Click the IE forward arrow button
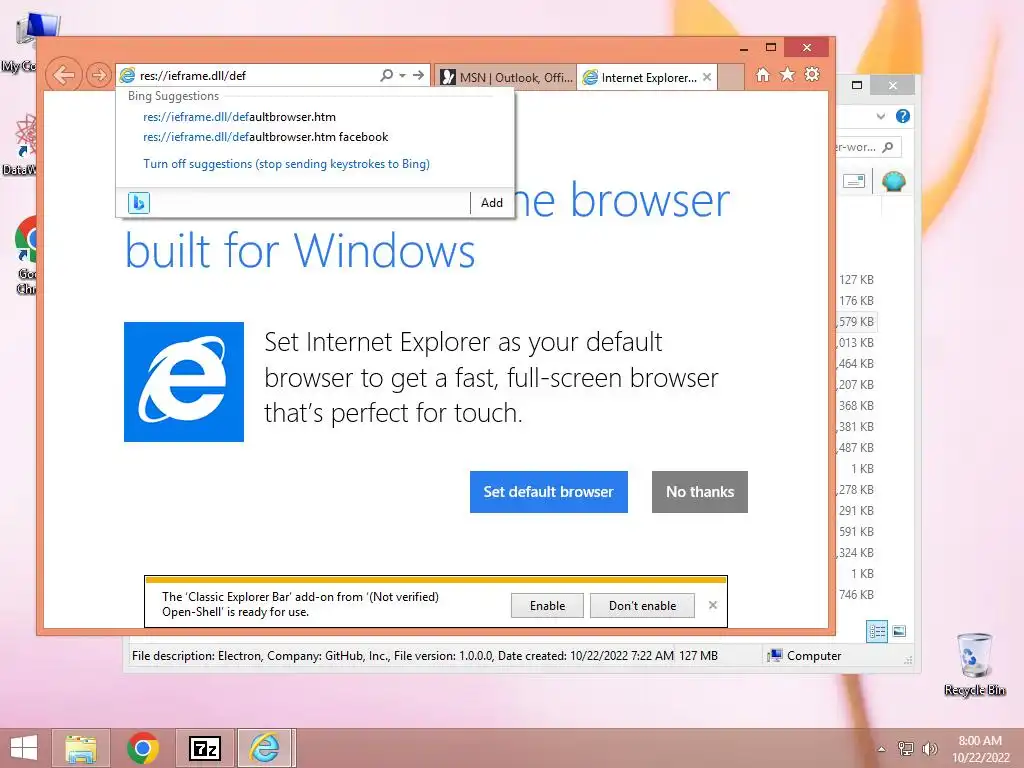1024x768 pixels. tap(99, 75)
